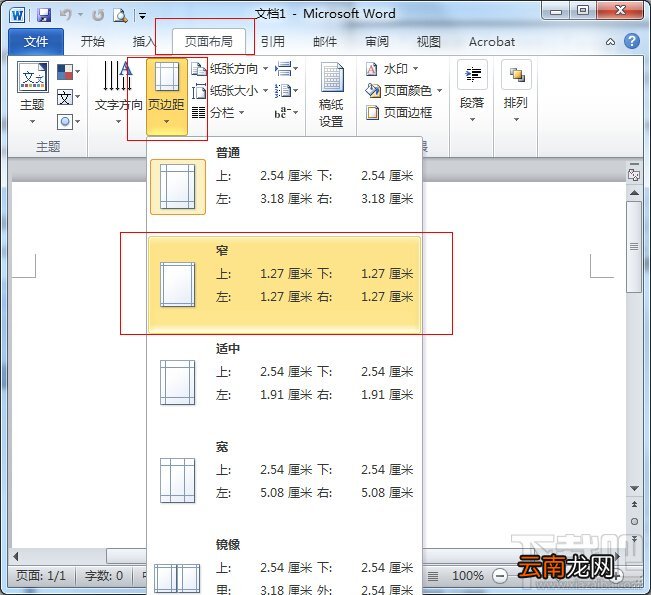Open the 纸张大小 paper size dropdown
Screen dimensions: 651x595
point(230,91)
